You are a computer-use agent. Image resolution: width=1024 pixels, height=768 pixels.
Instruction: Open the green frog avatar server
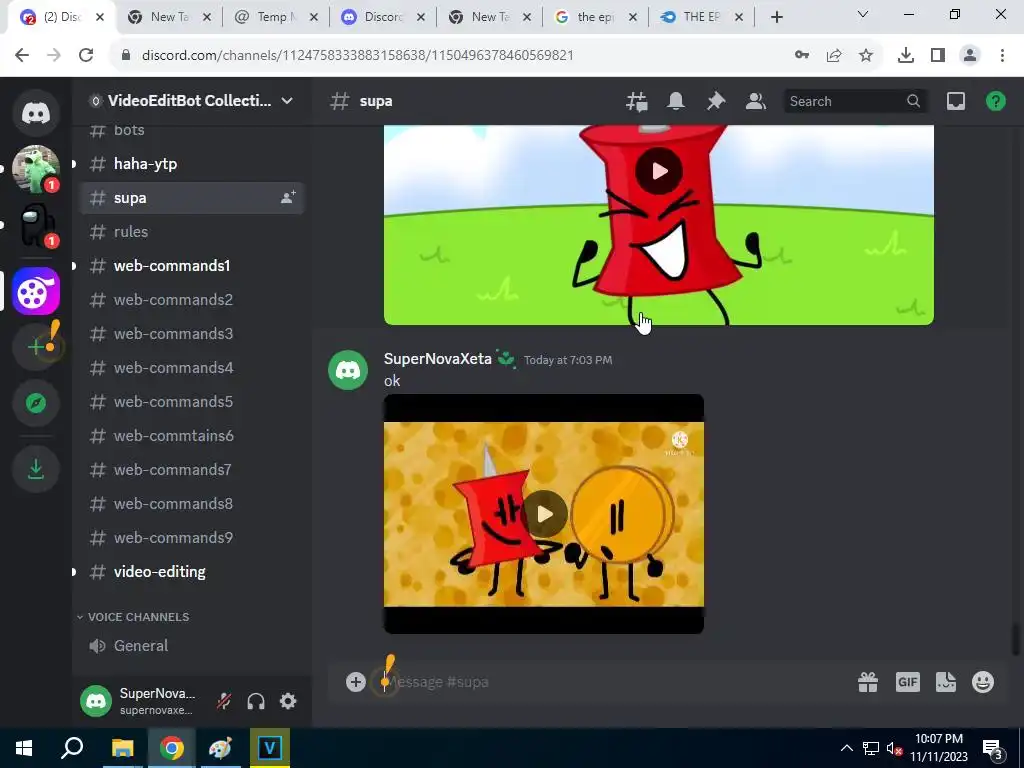[x=36, y=168]
